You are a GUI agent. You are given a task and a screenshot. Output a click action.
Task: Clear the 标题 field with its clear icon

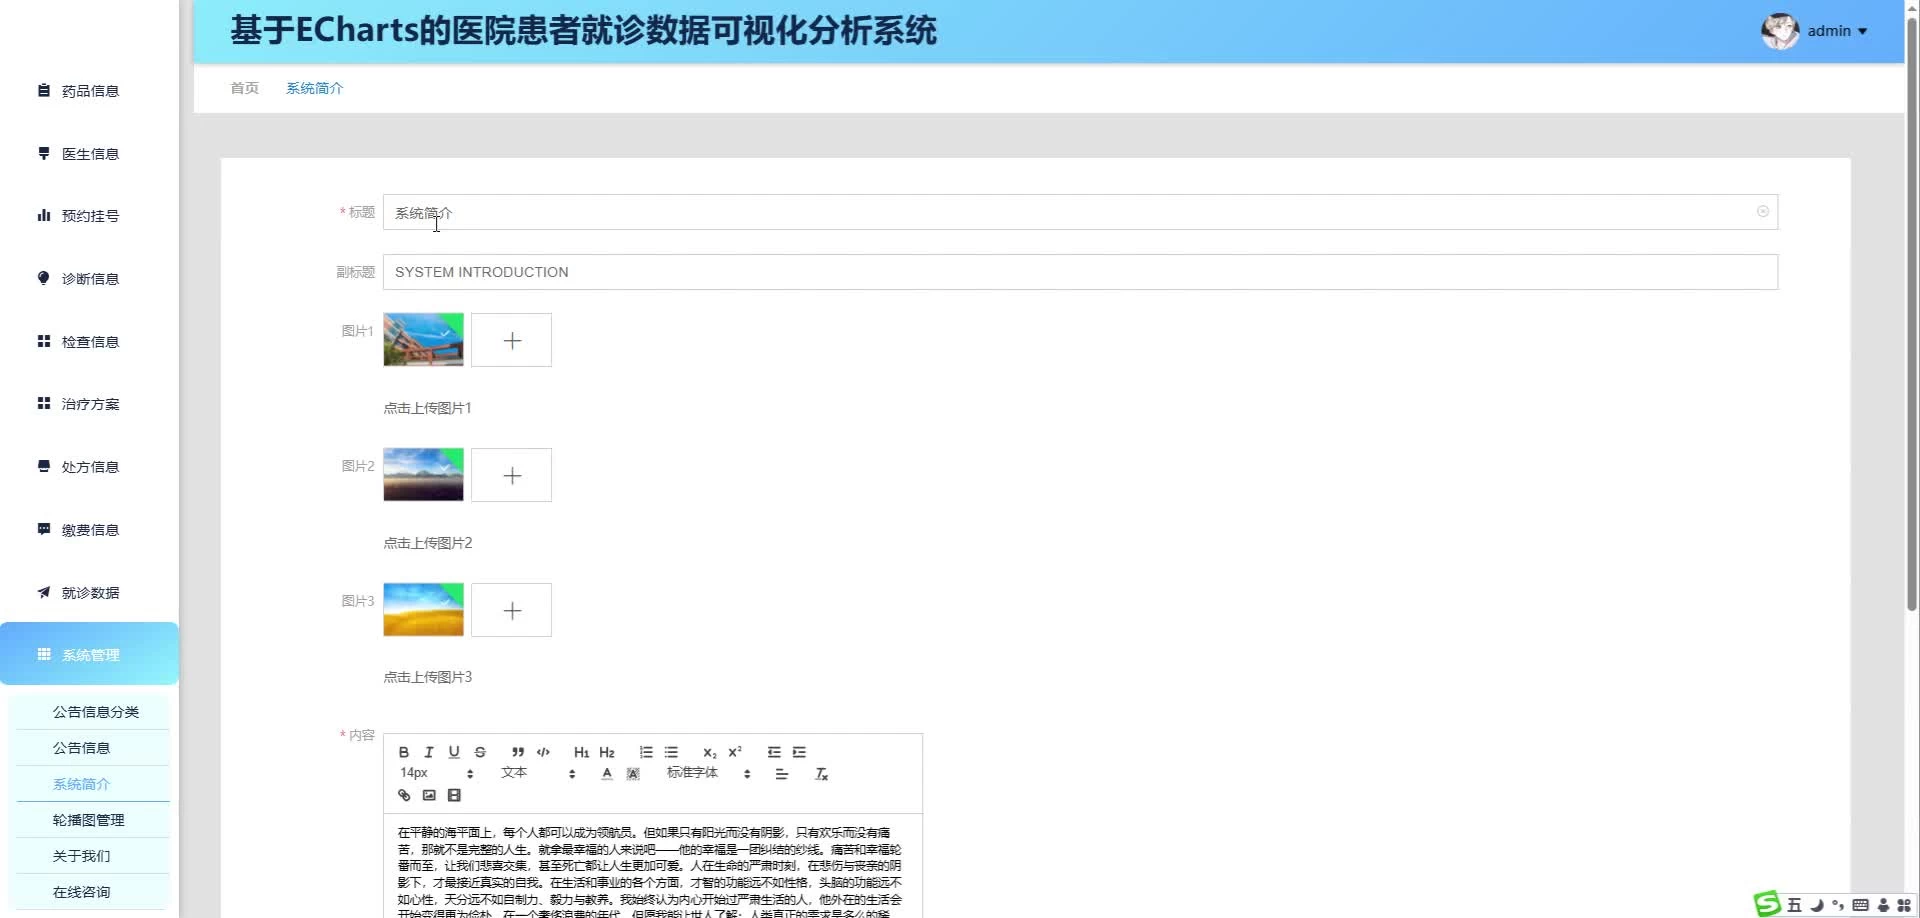tap(1763, 212)
